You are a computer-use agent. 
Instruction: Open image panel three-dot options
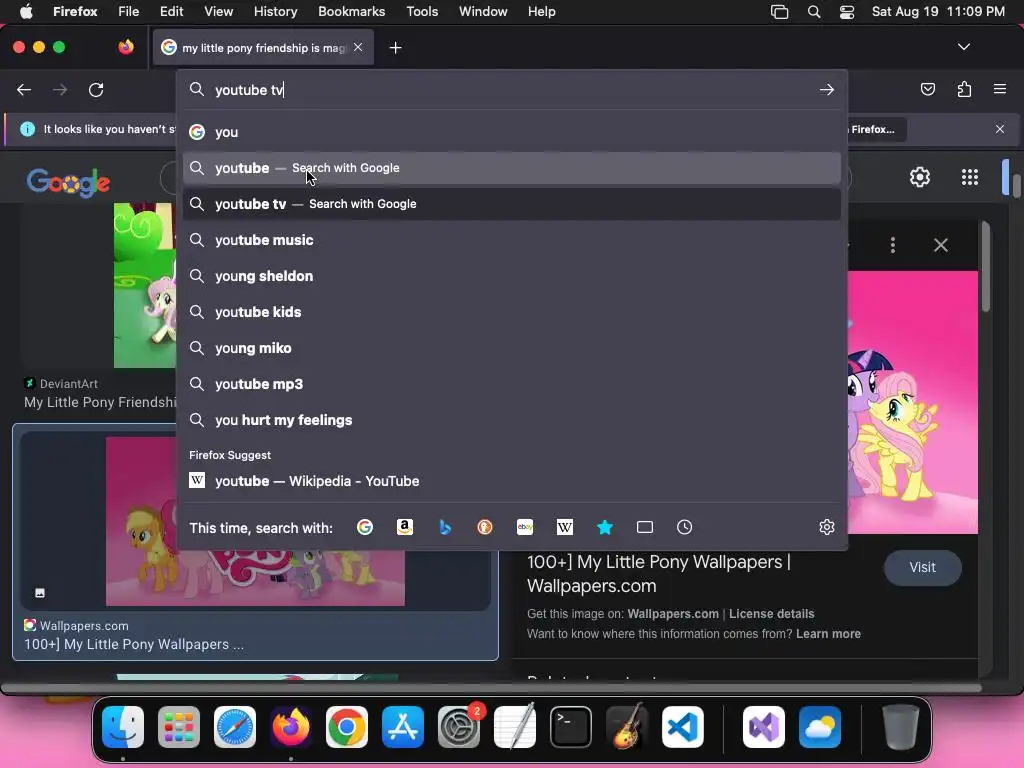pyautogui.click(x=893, y=245)
